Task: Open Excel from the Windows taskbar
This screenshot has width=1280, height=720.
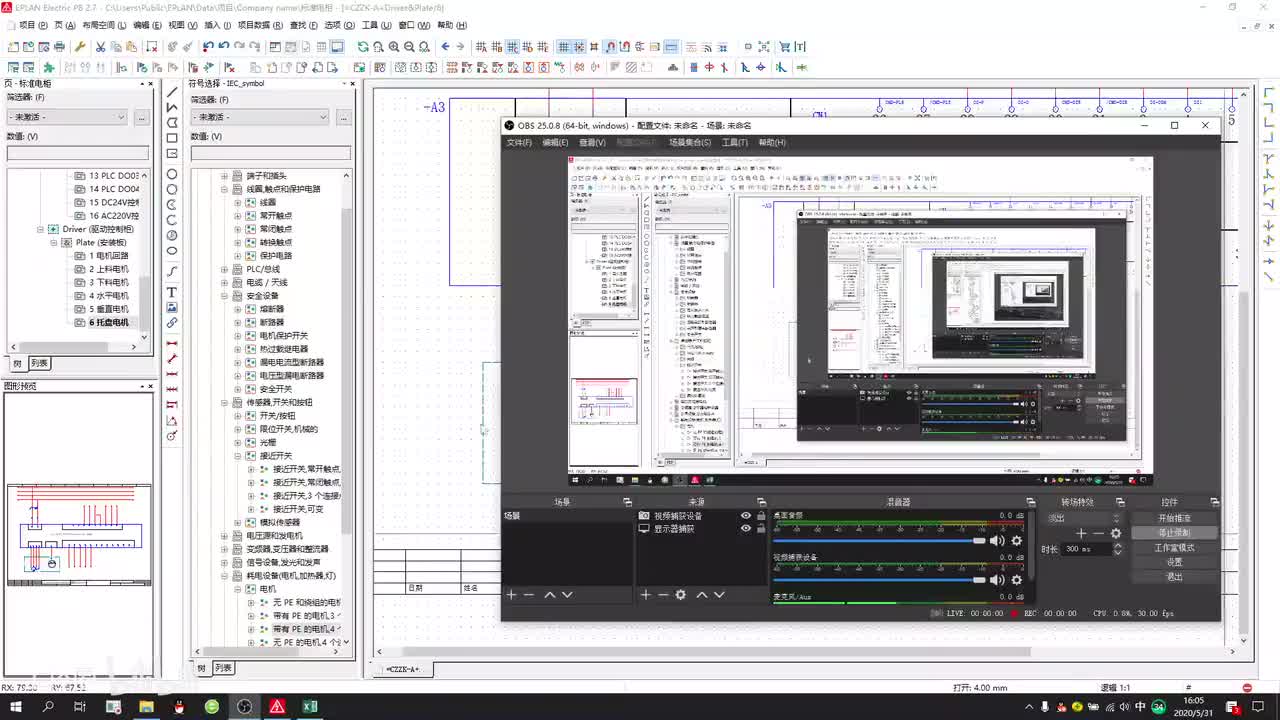Action: click(x=310, y=707)
